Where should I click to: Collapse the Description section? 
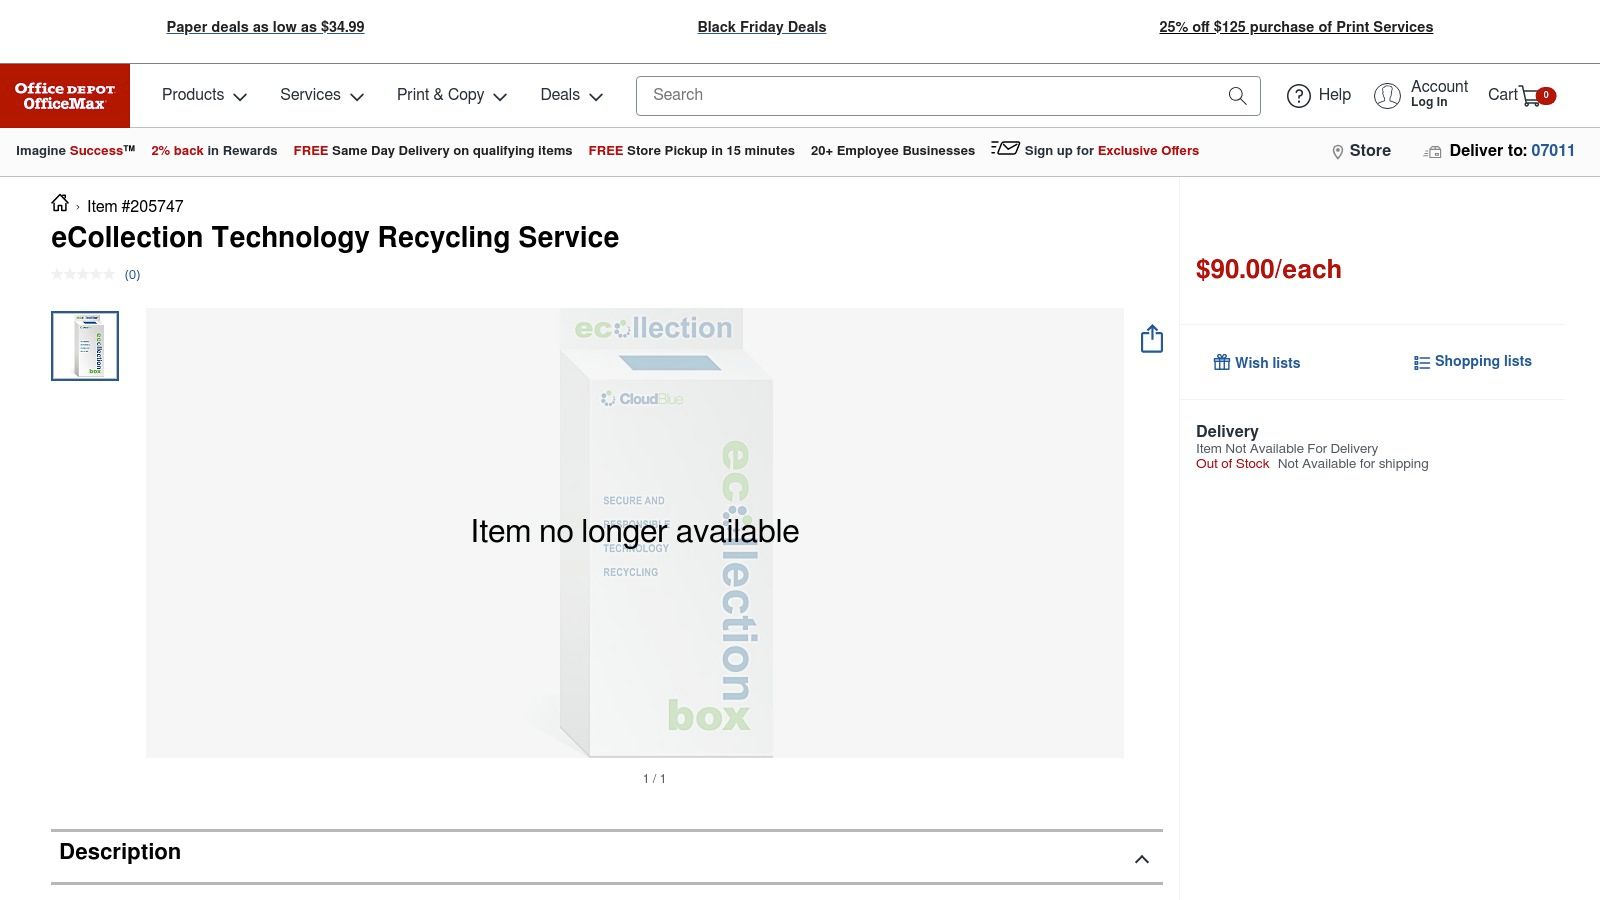point(1140,858)
